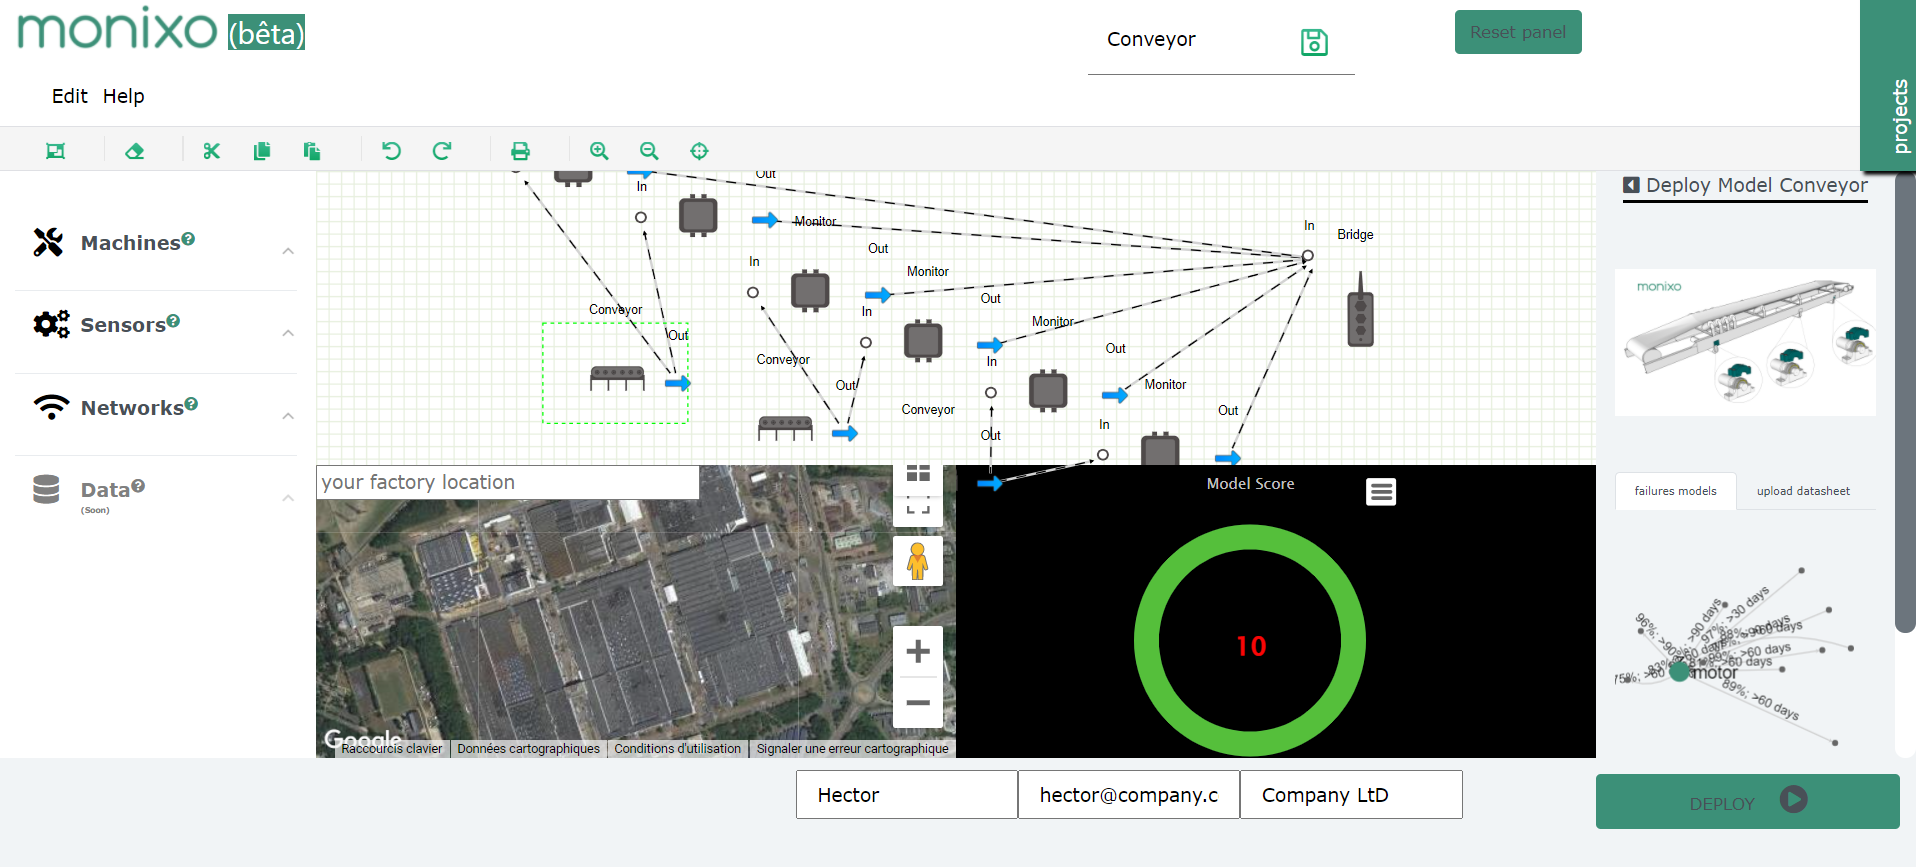Click the DEPLOY button
The image size is (1916, 867).
tap(1746, 802)
